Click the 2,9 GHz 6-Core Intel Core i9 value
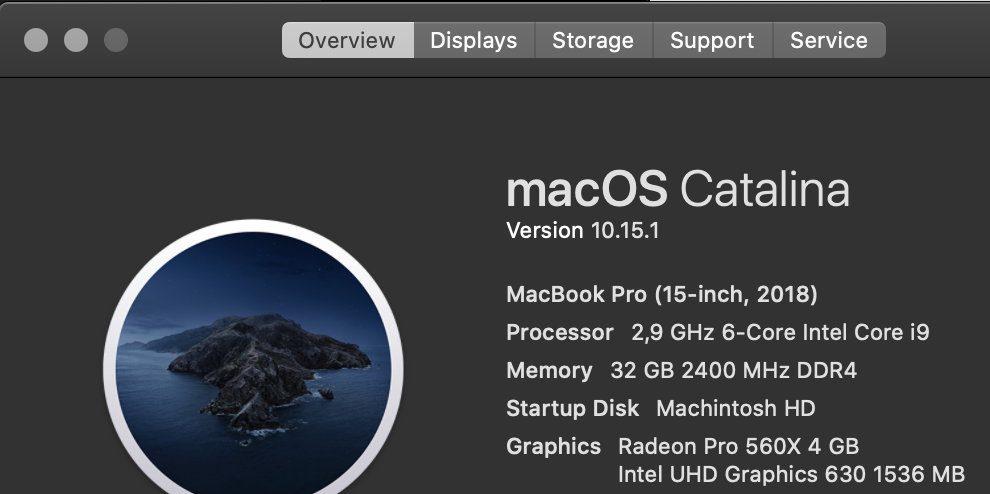Viewport: 990px width, 494px height. pyautogui.click(x=780, y=332)
